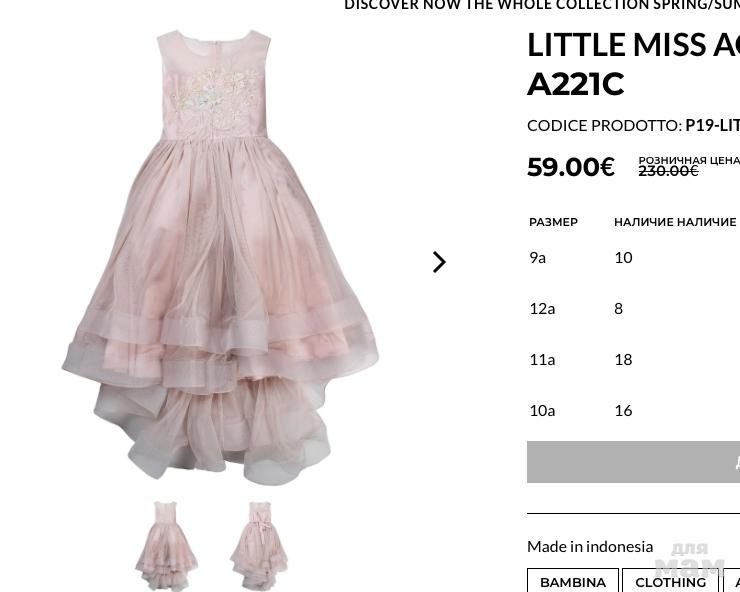740x592 pixels.
Task: Select the back view dress thumbnail
Action: pyautogui.click(x=259, y=546)
